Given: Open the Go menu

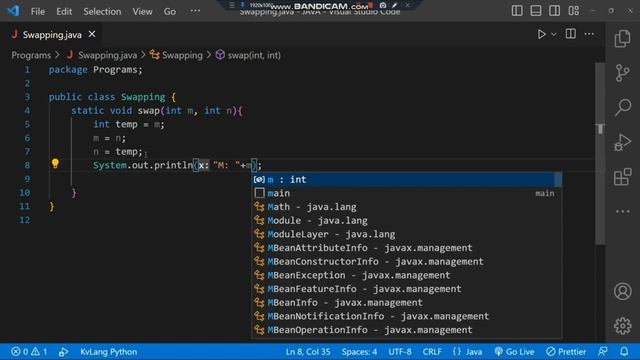Looking at the screenshot, I should point(170,11).
